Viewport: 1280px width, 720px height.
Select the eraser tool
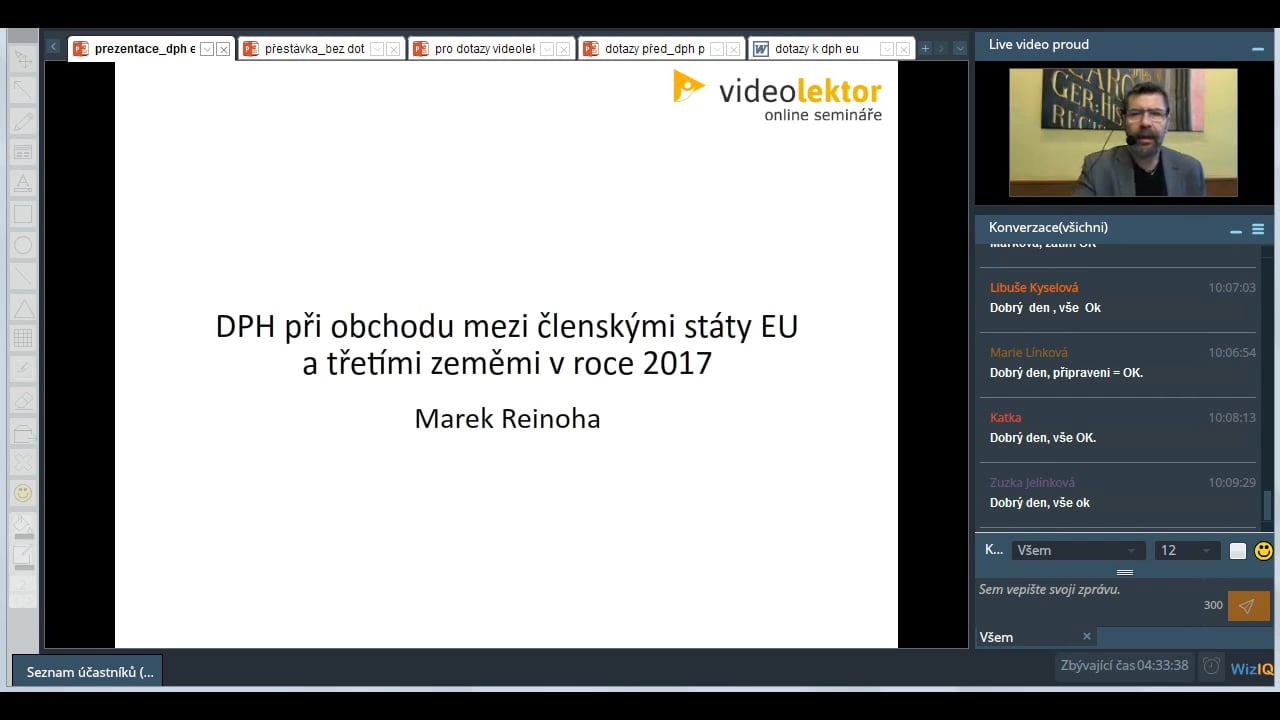tap(22, 400)
